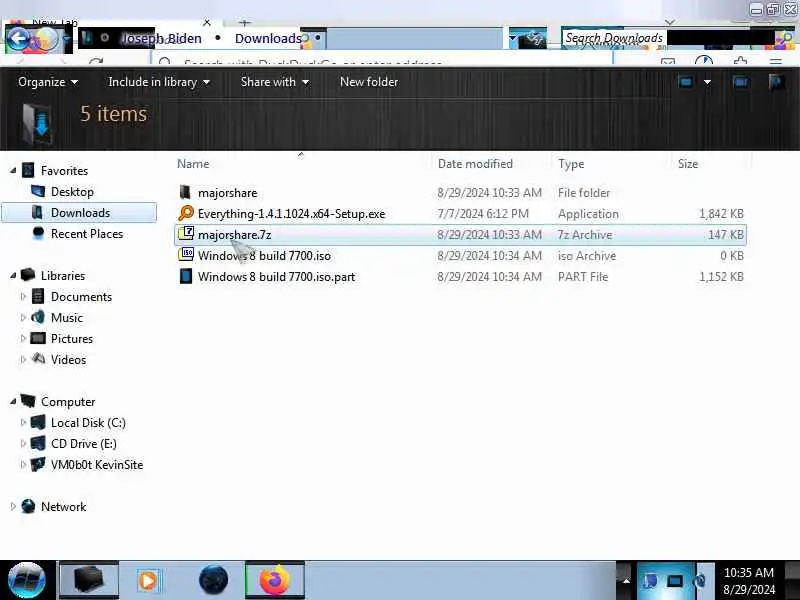
Task: Click the change view icon in toolbar
Action: 686,82
